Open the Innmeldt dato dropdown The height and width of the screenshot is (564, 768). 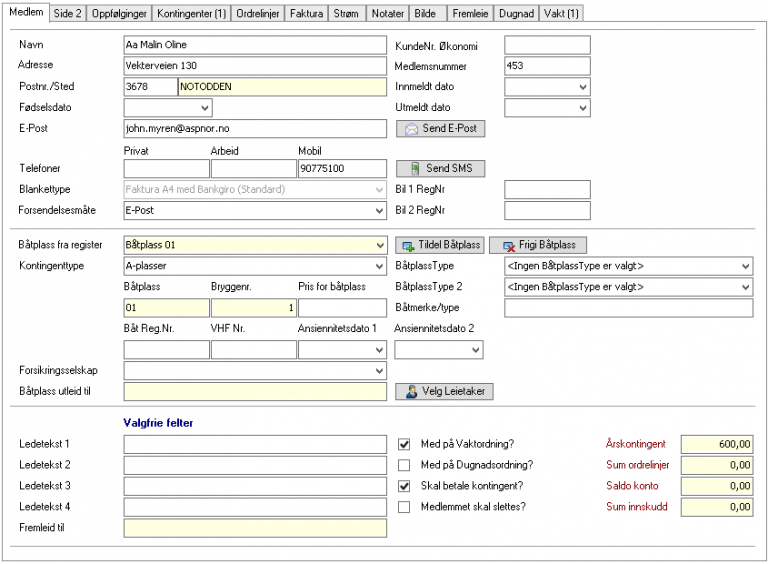582,87
